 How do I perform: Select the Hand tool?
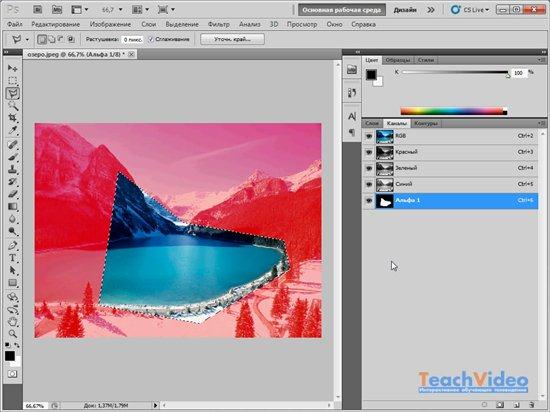pyautogui.click(x=13, y=322)
